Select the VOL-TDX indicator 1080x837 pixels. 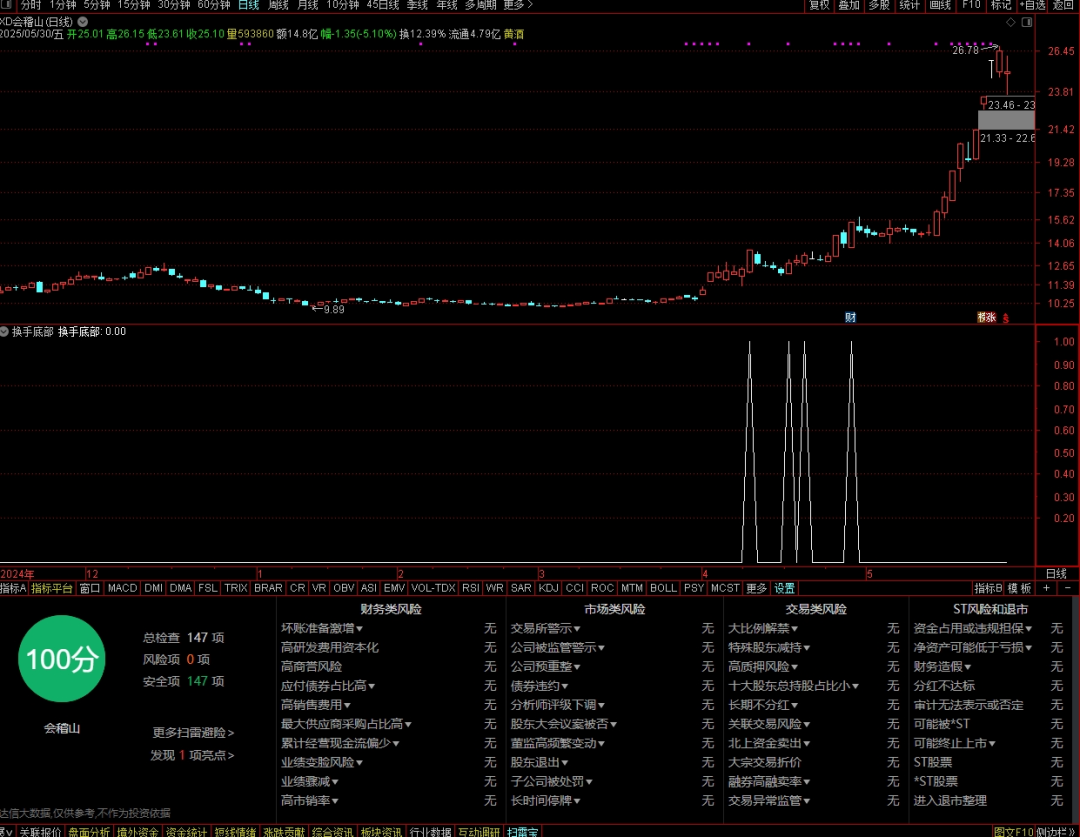pyautogui.click(x=433, y=588)
